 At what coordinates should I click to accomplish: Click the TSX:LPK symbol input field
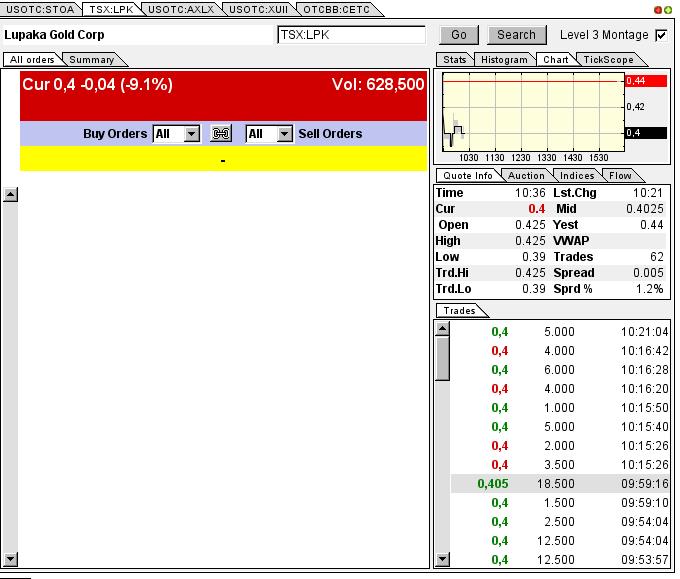(x=351, y=35)
